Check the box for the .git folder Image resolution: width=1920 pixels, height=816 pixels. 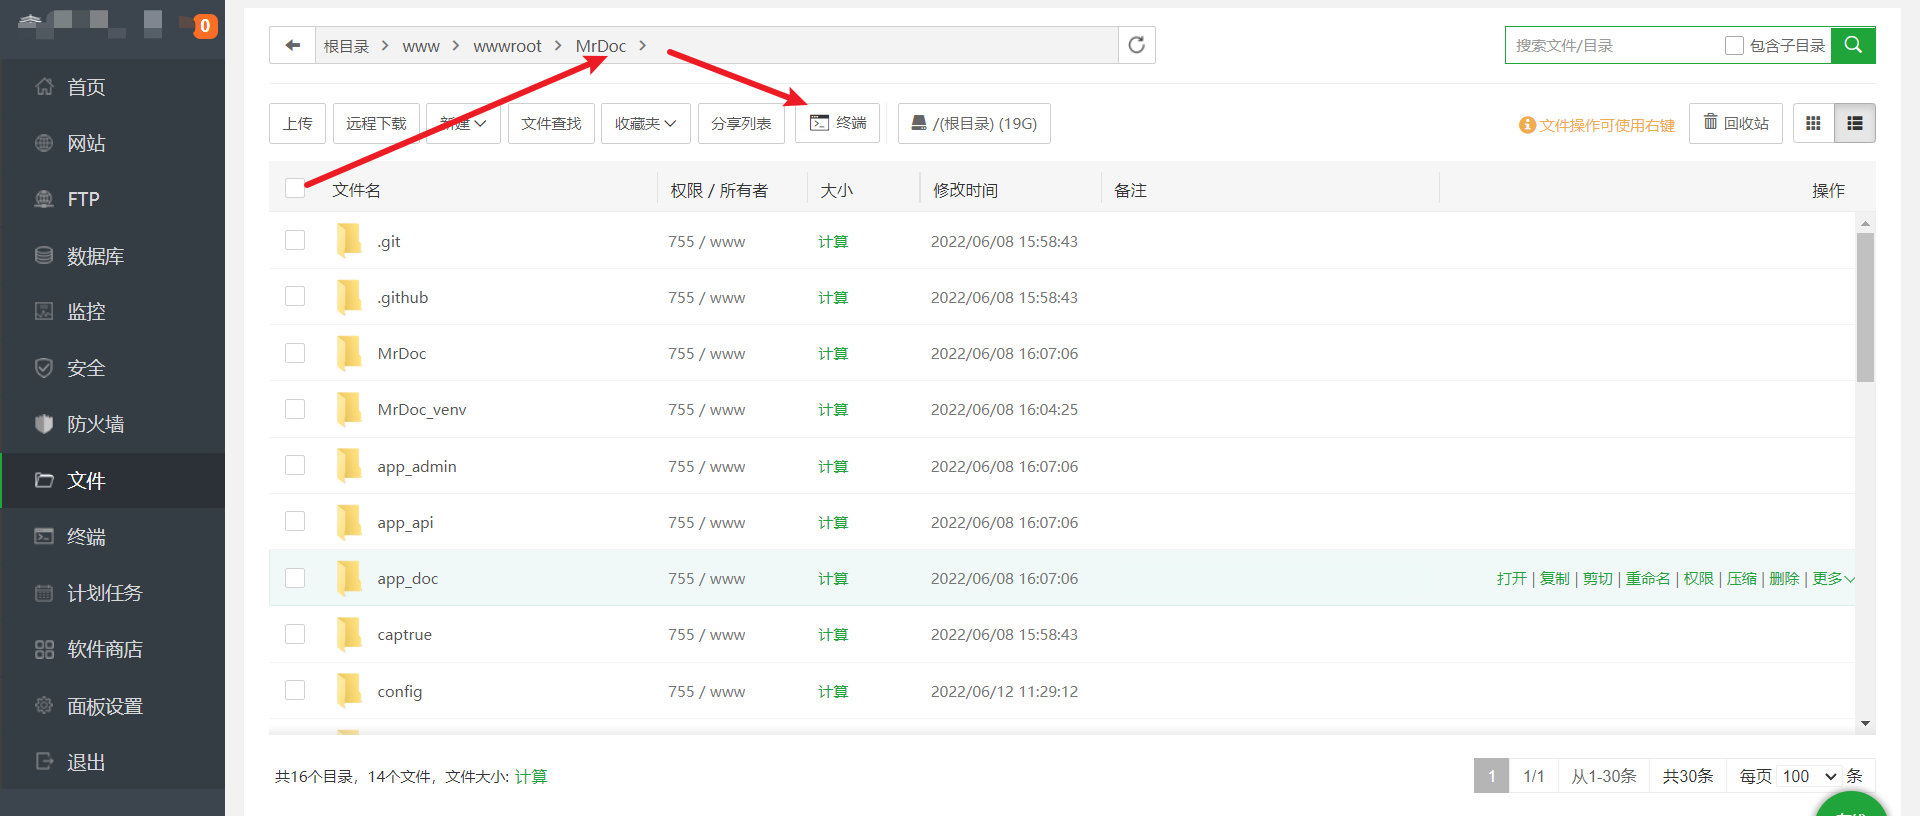295,240
